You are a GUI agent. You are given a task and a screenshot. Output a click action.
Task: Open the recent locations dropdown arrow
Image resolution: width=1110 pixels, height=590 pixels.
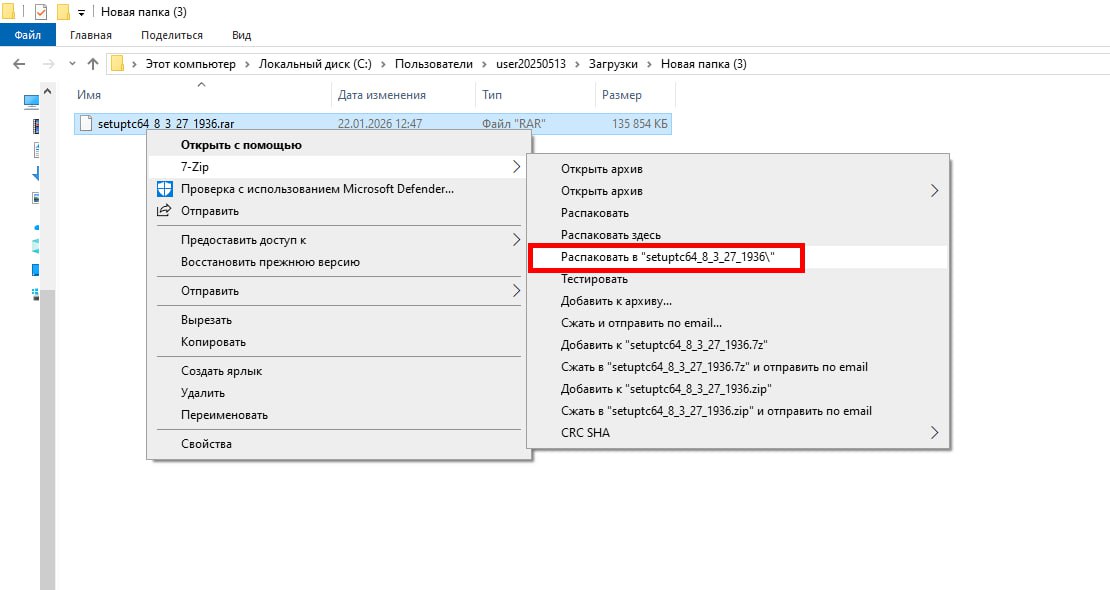point(71,64)
